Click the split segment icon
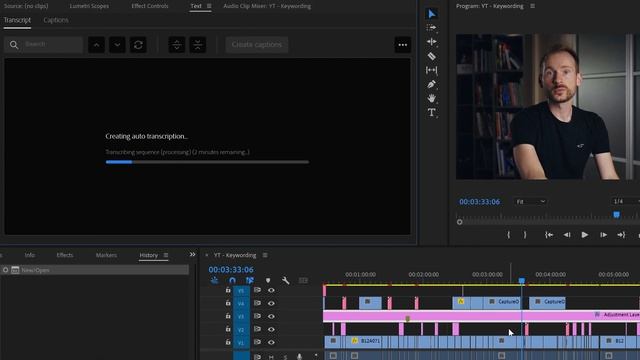Screen dimensions: 640x360 click(177, 45)
